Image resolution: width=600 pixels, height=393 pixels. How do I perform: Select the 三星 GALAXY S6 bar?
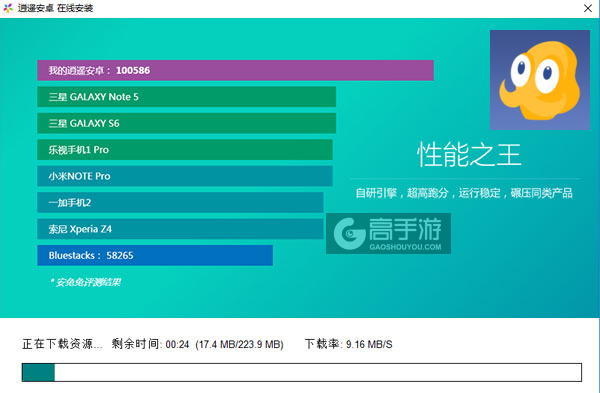186,123
